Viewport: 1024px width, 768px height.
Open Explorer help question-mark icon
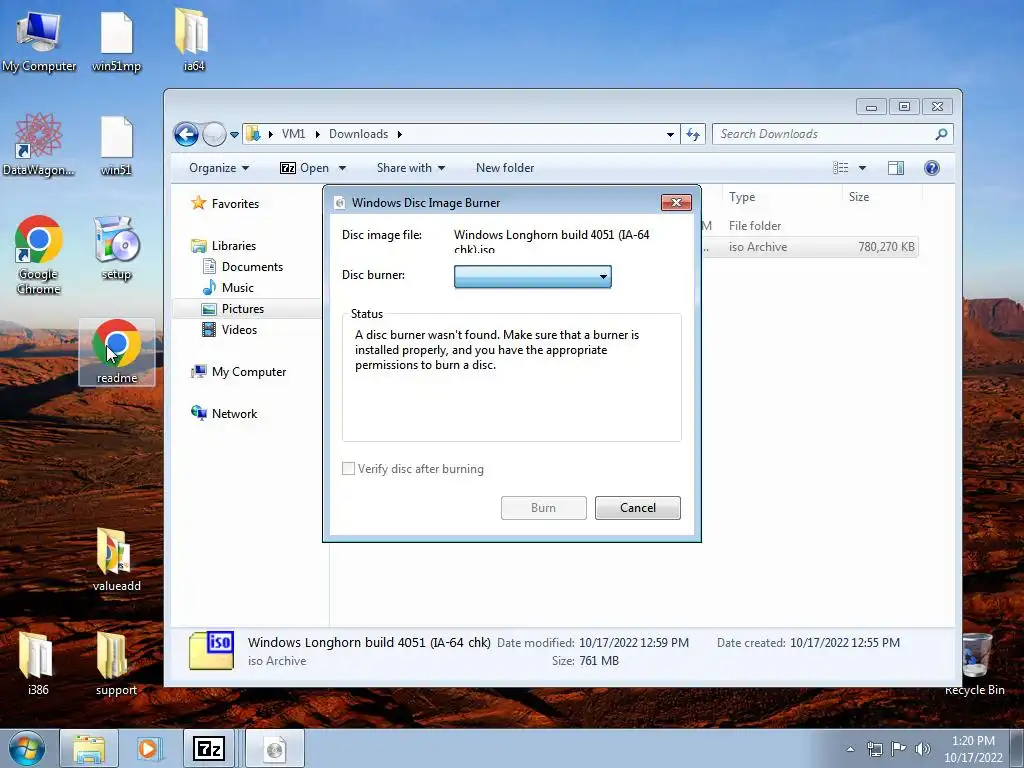[x=932, y=168]
